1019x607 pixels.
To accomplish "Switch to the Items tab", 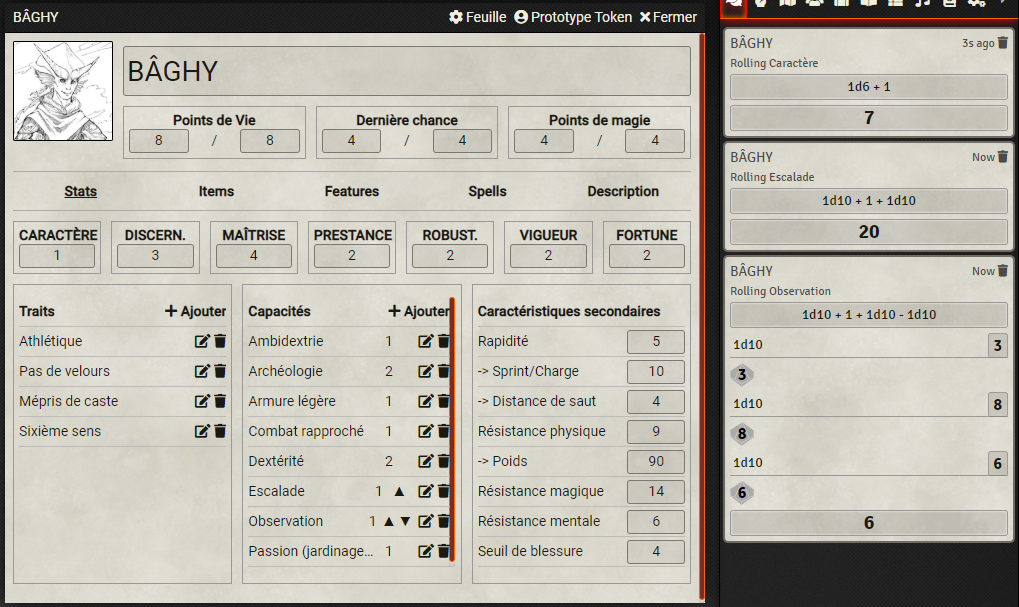I will click(216, 191).
